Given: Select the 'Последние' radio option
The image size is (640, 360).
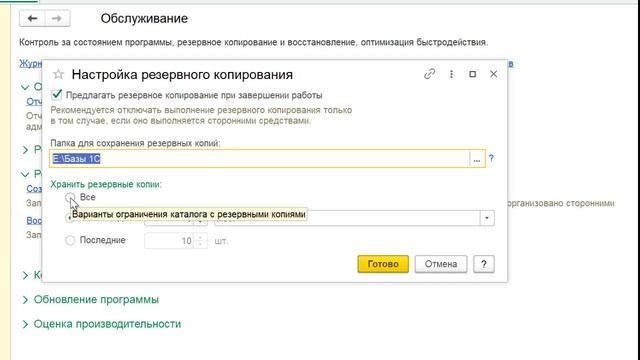Looking at the screenshot, I should pos(70,240).
